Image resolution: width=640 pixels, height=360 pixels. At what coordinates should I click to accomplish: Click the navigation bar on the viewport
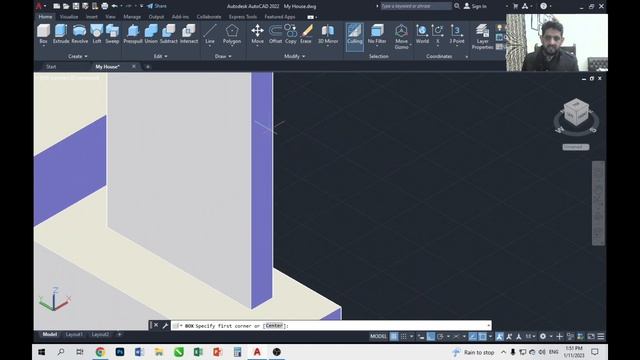click(x=598, y=203)
